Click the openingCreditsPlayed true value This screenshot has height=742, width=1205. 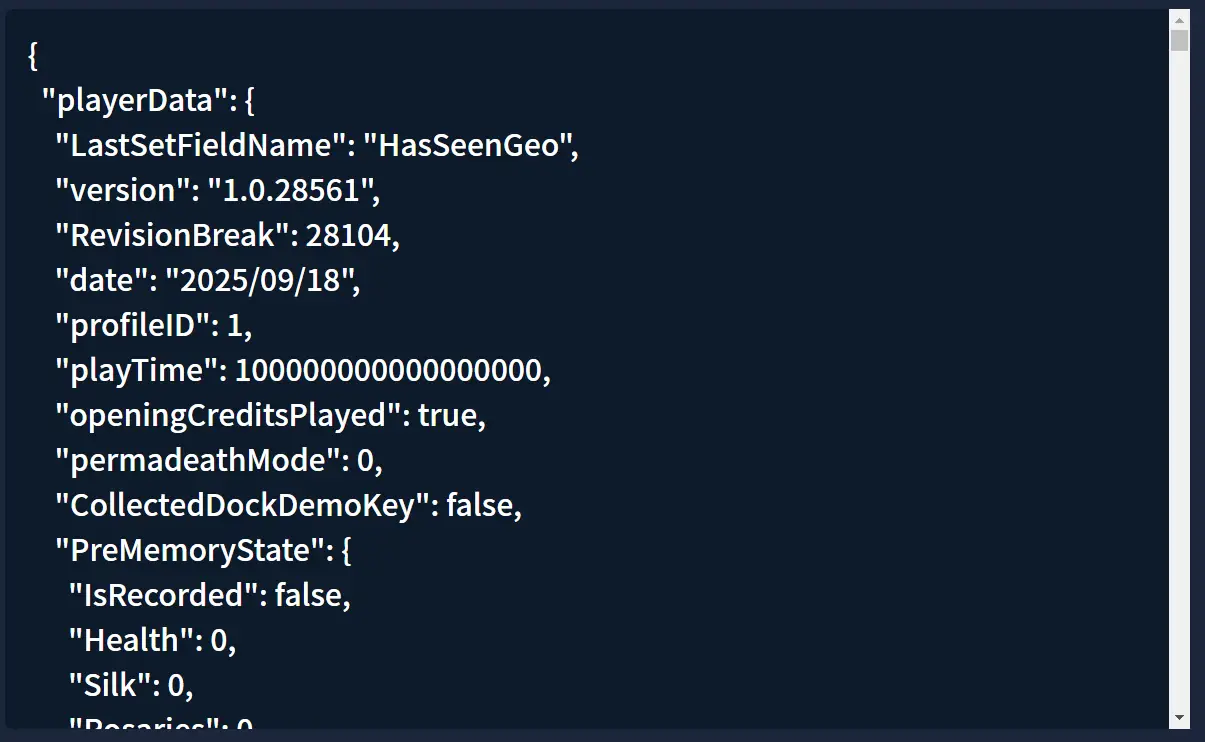click(x=447, y=415)
